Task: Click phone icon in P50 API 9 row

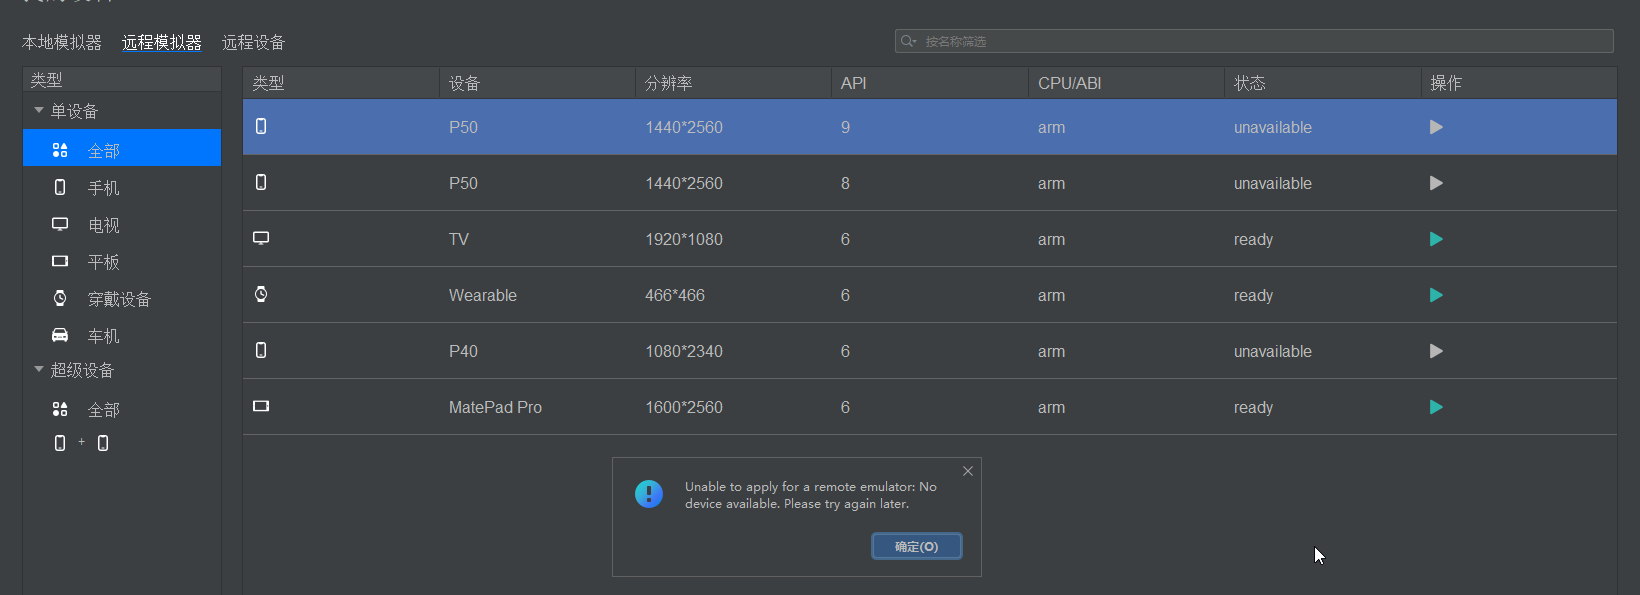Action: [261, 126]
